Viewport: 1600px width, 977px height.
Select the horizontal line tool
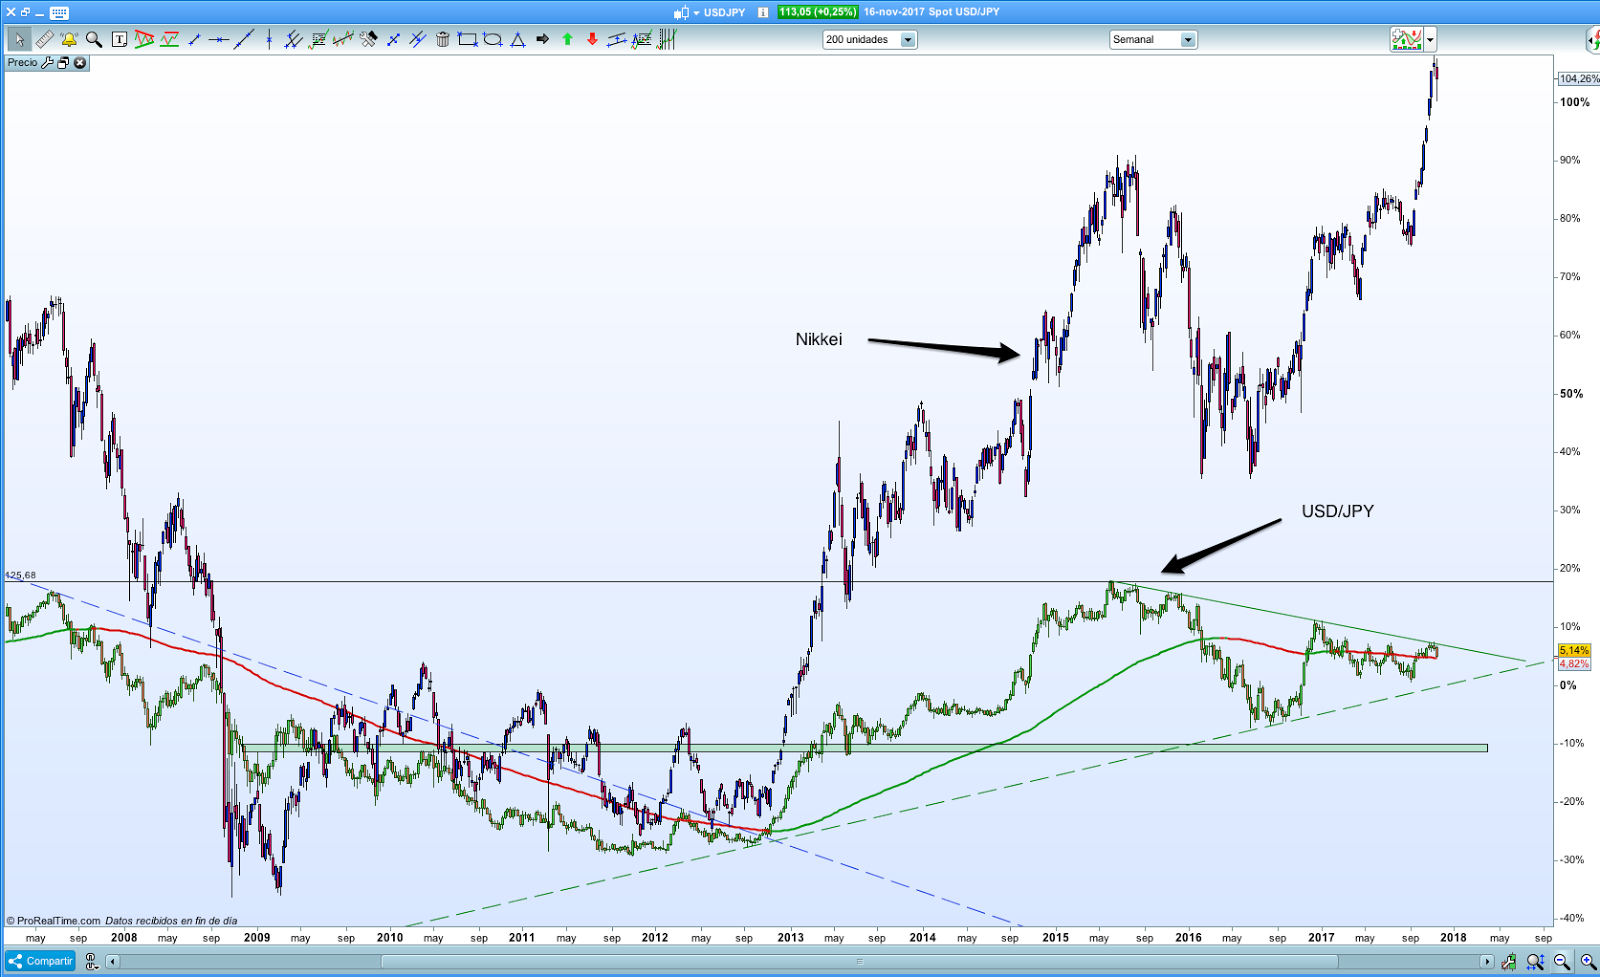219,40
